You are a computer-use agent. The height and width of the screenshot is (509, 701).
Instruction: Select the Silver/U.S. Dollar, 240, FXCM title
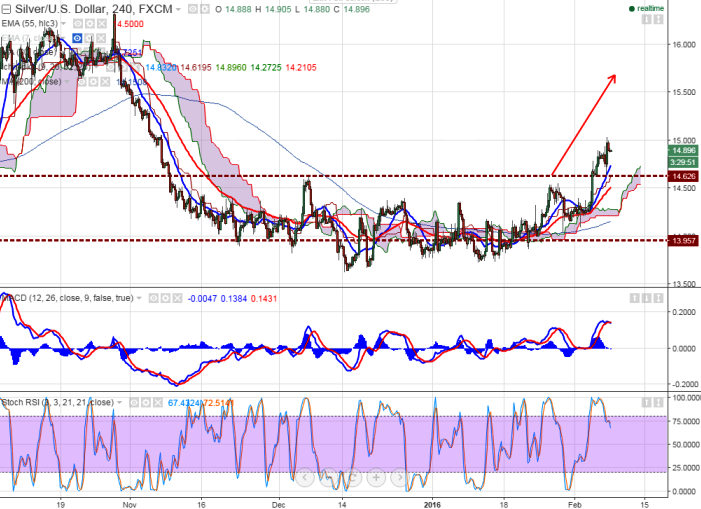[94, 9]
